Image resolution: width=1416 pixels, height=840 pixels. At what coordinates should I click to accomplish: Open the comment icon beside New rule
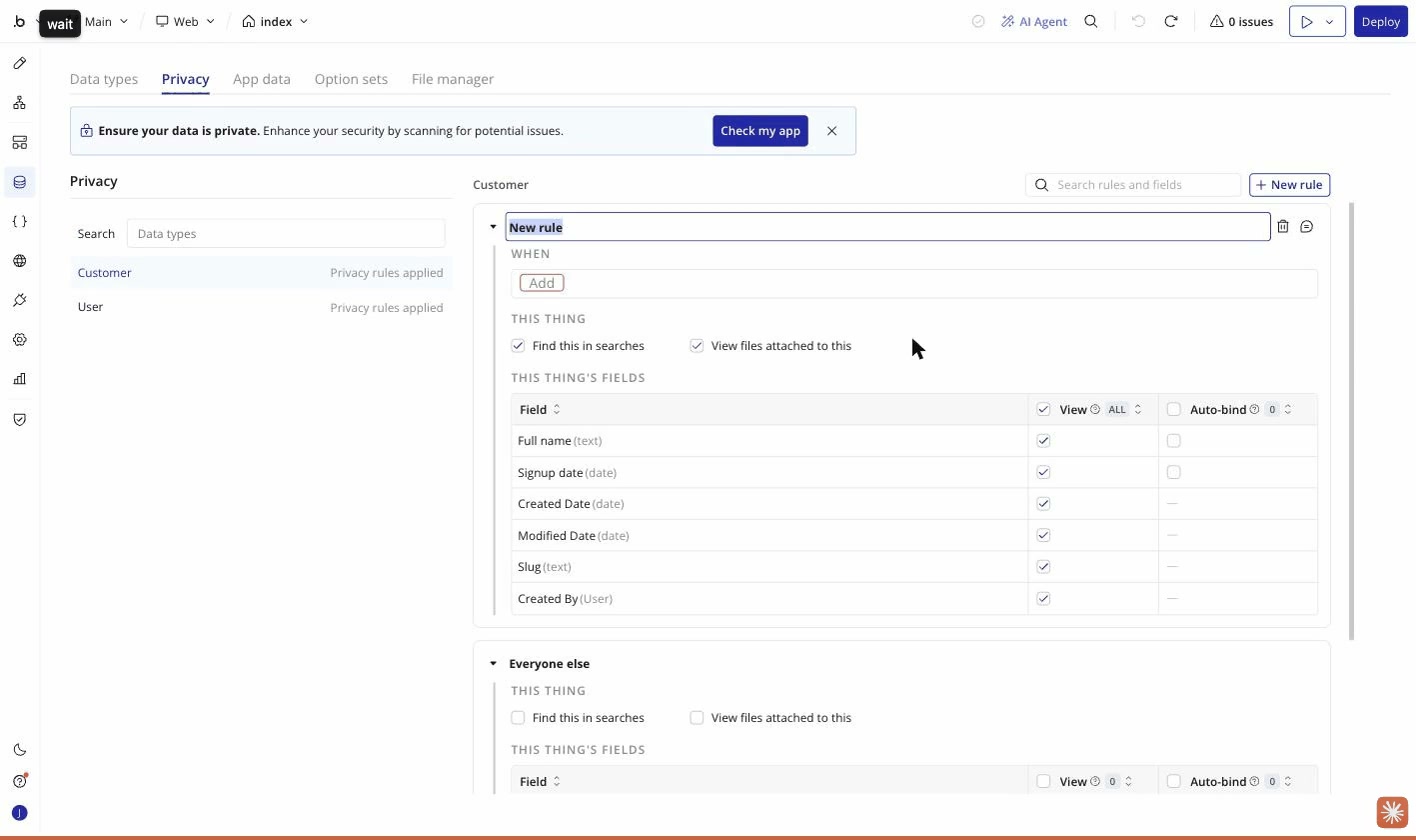coord(1306,227)
